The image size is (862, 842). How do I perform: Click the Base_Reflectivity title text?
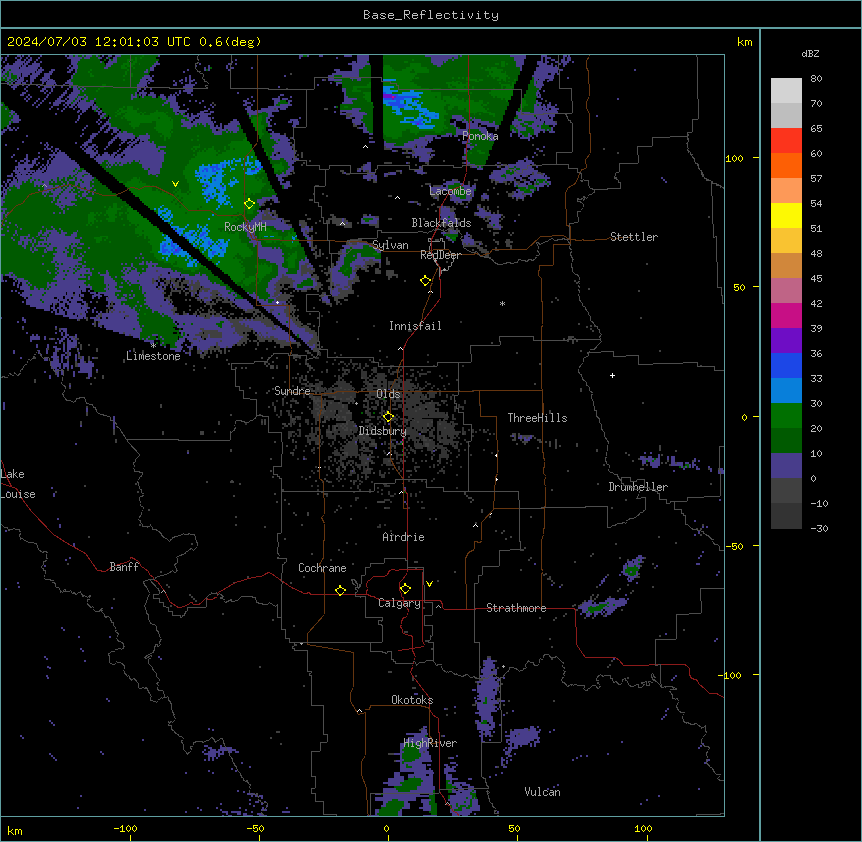tap(431, 15)
